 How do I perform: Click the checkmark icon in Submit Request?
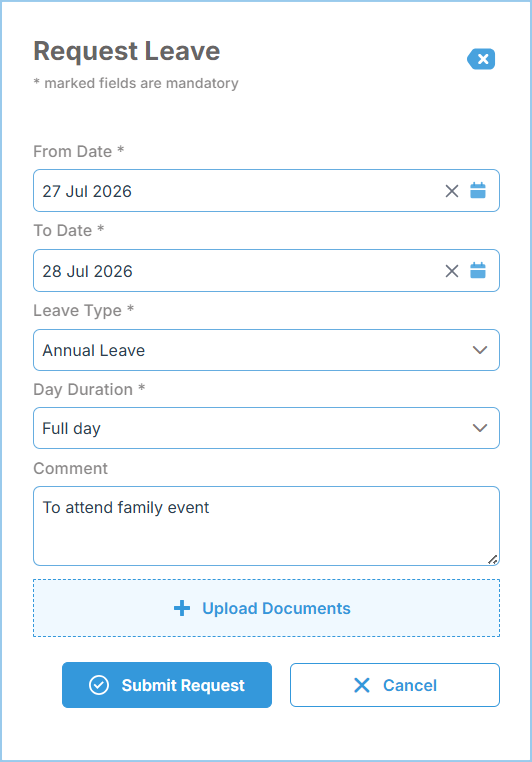click(99, 685)
